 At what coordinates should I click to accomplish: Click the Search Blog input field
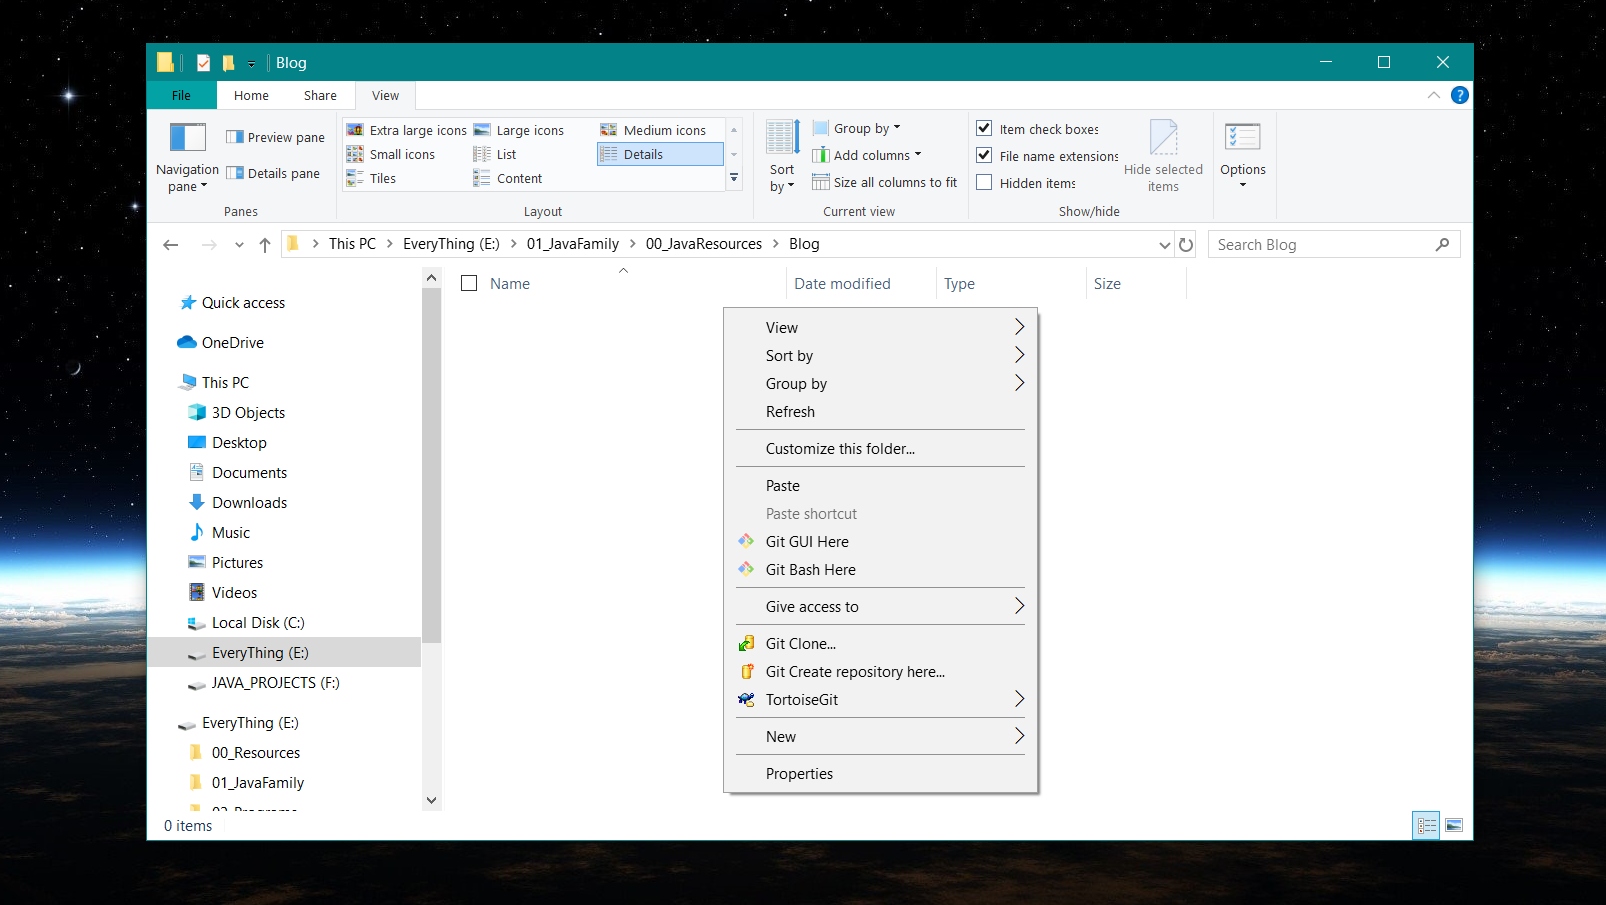1320,245
